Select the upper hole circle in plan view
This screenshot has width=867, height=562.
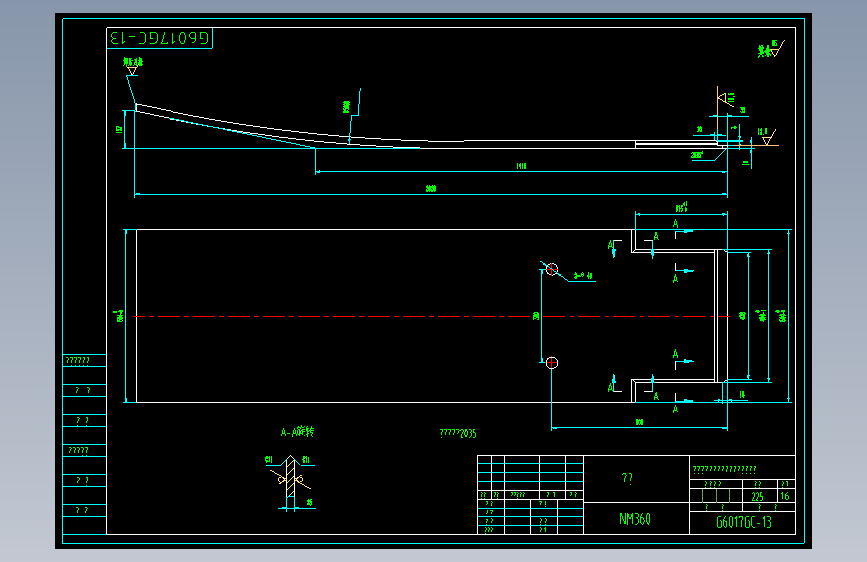click(x=552, y=269)
